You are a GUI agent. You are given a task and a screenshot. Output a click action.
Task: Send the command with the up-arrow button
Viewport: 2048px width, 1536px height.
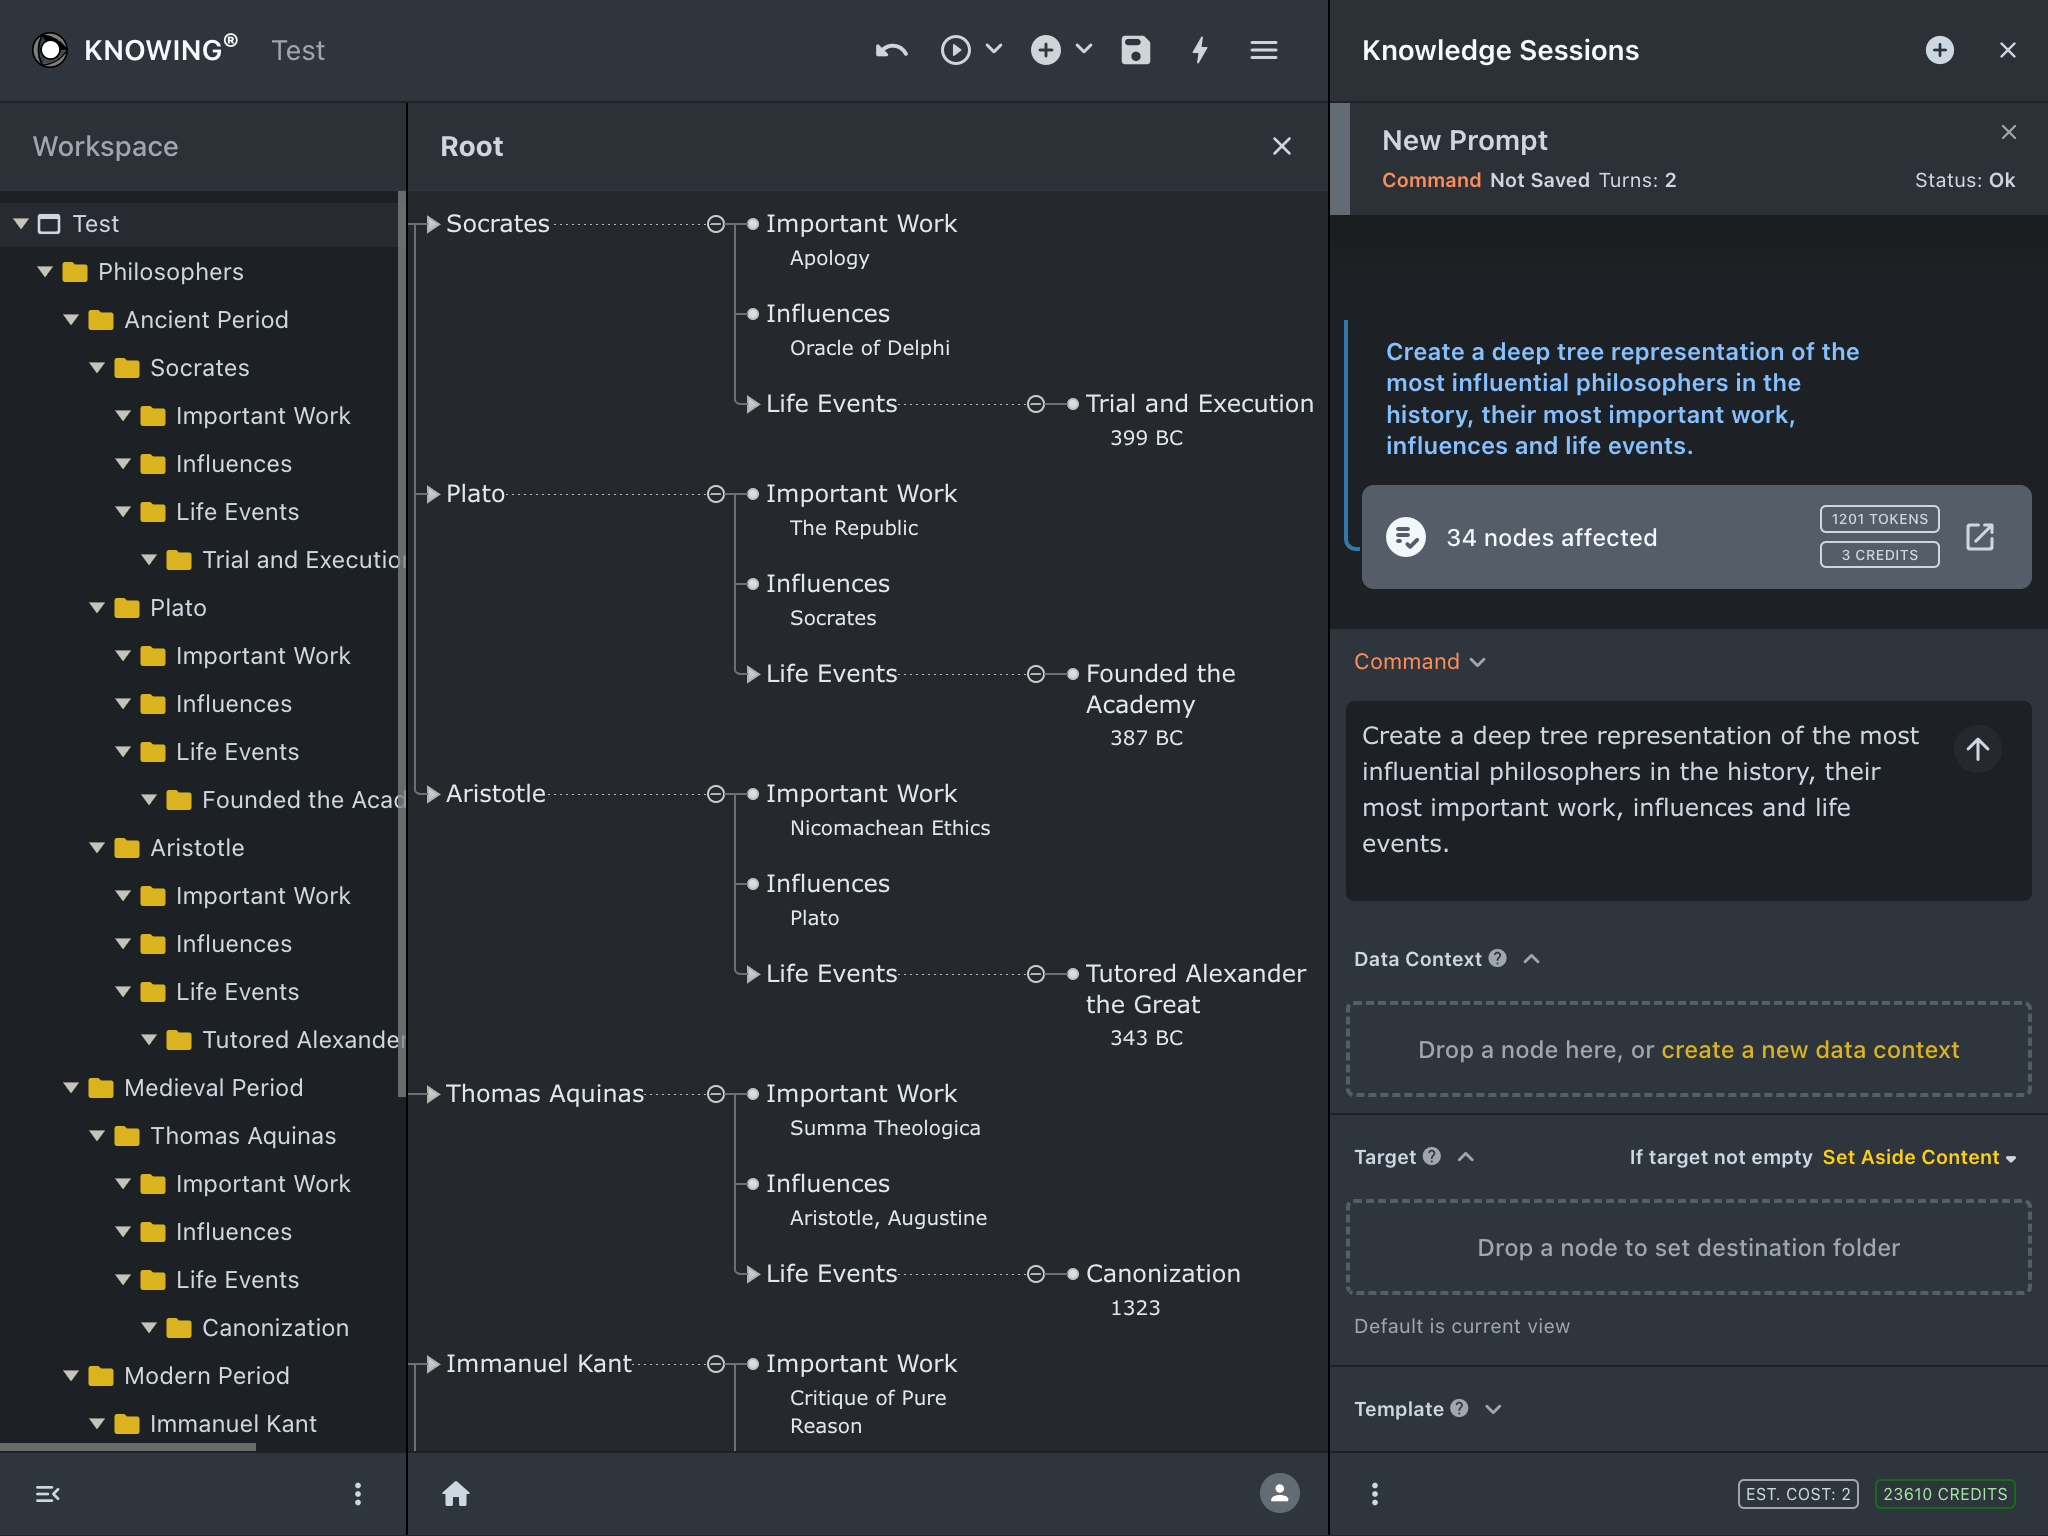1977,748
